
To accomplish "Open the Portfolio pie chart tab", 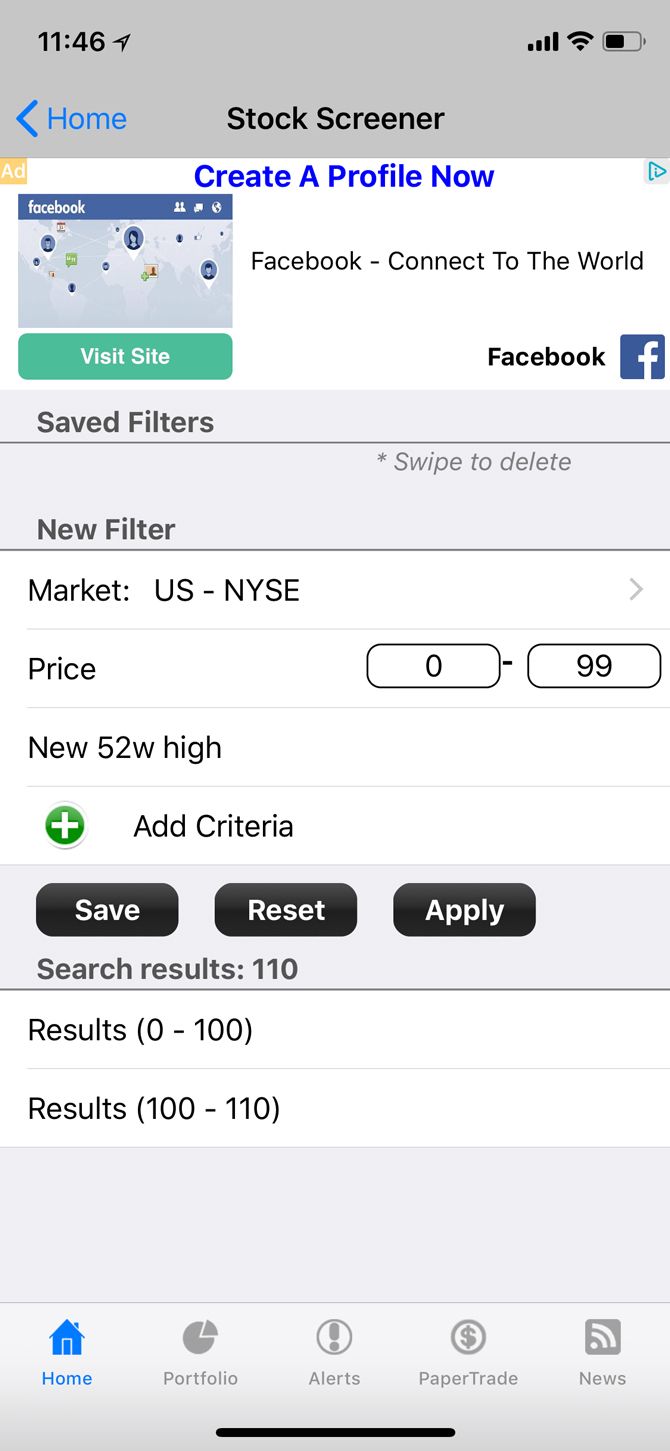I will tap(200, 1352).
